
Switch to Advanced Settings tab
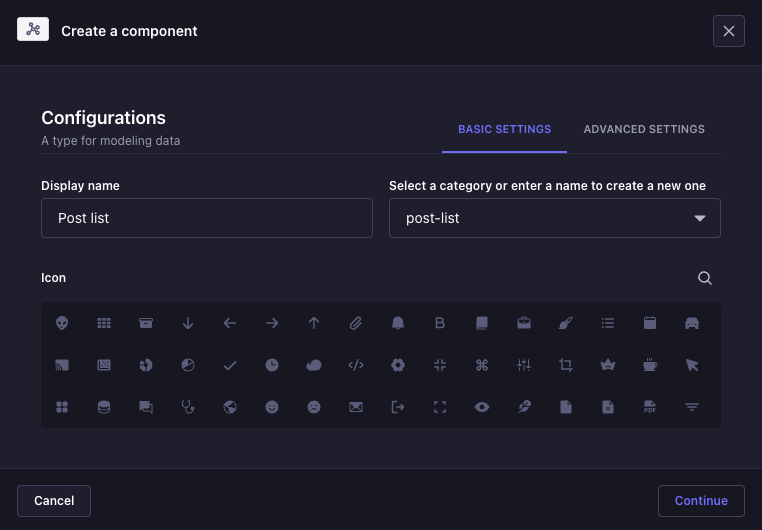(644, 129)
